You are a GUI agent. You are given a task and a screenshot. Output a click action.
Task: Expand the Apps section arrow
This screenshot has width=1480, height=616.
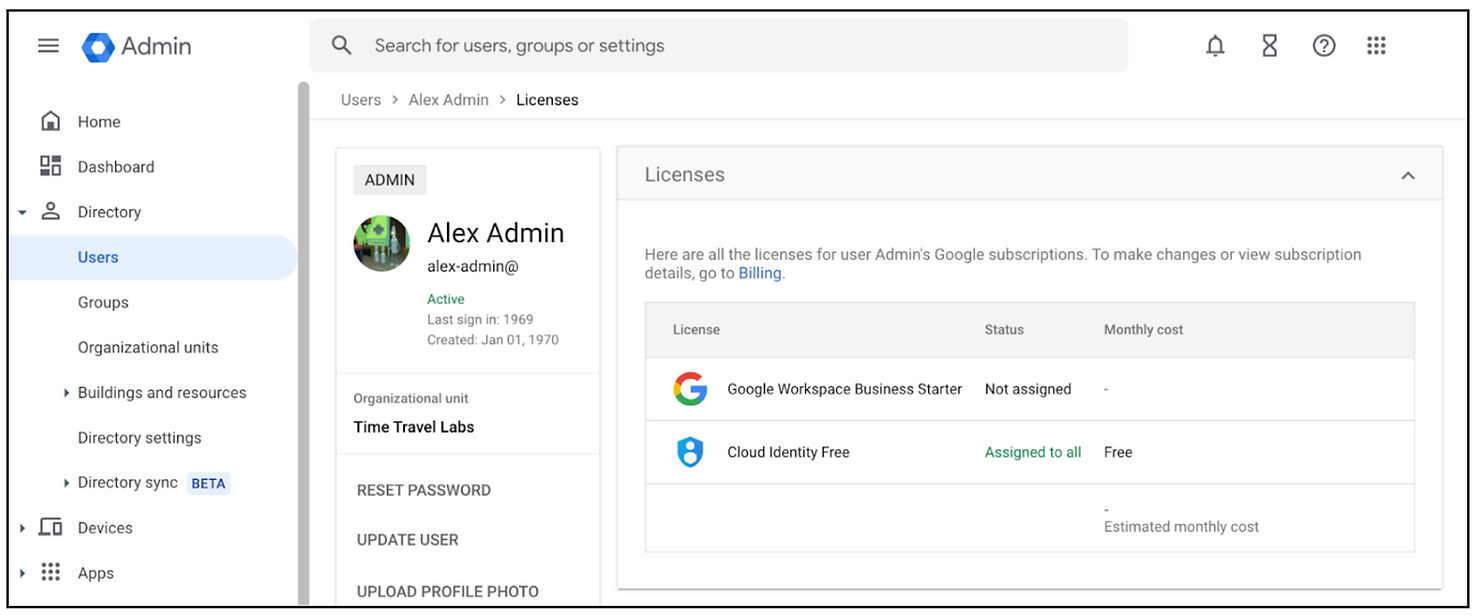tap(22, 573)
